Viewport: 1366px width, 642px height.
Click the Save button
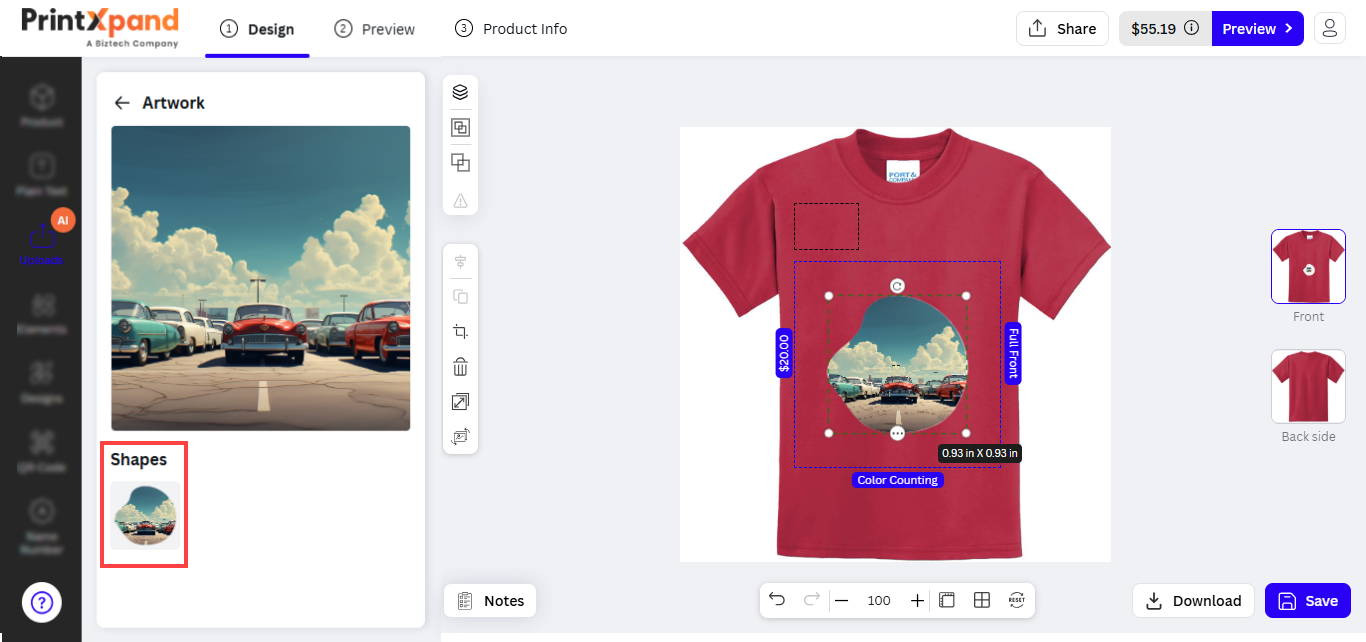(x=1308, y=600)
